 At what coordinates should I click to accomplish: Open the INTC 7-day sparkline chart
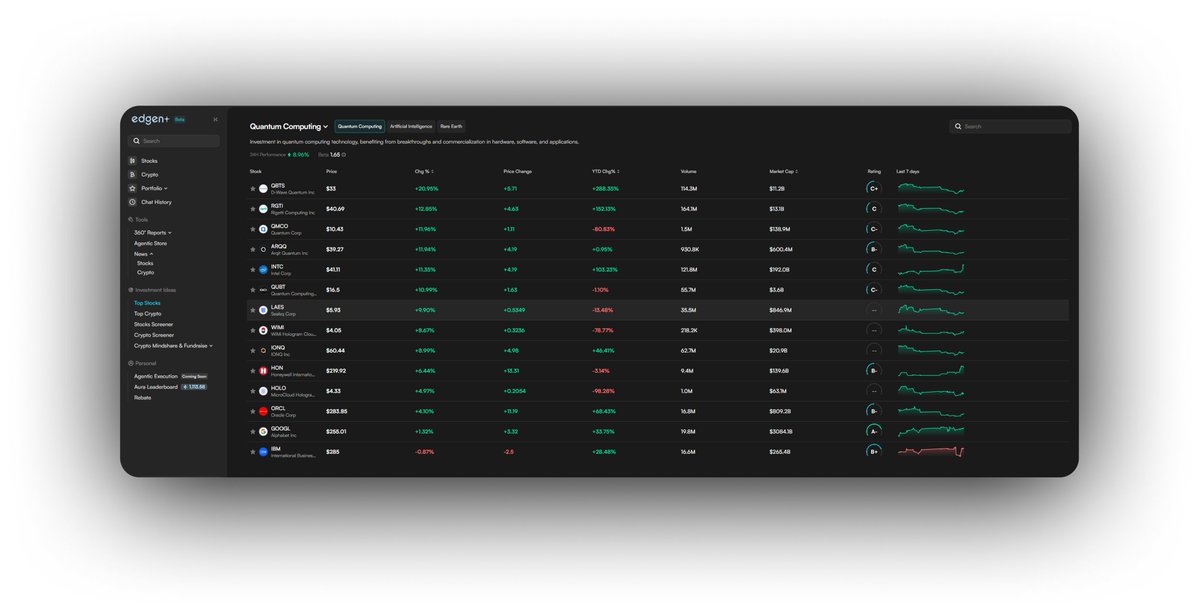pyautogui.click(x=931, y=269)
